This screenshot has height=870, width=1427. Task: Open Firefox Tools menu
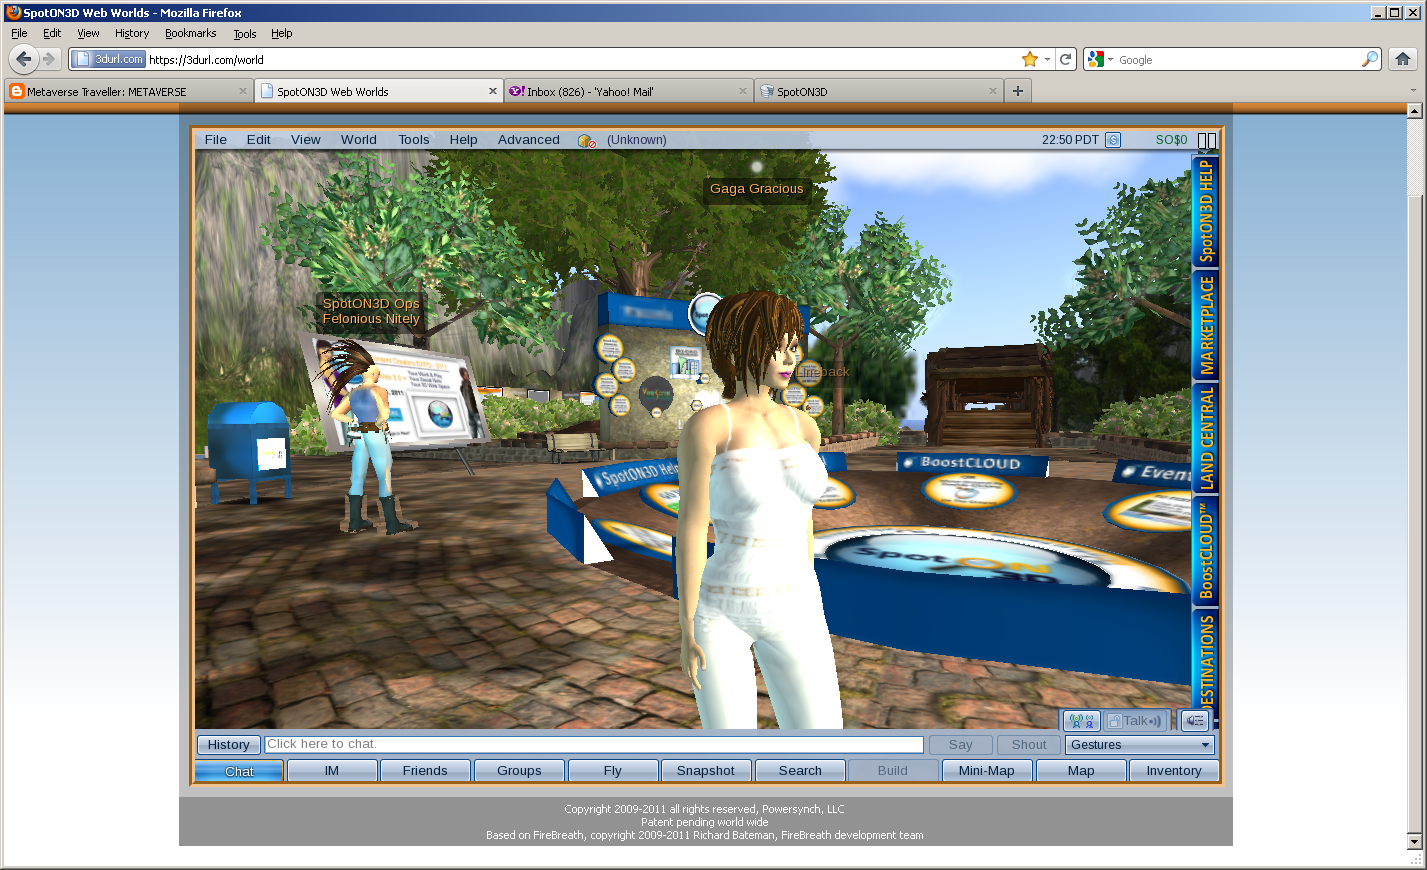coord(245,33)
